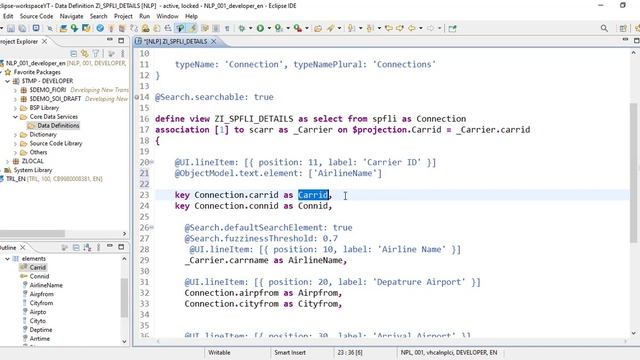640x360 pixels.
Task: Open the Search menu
Action: point(98,16)
